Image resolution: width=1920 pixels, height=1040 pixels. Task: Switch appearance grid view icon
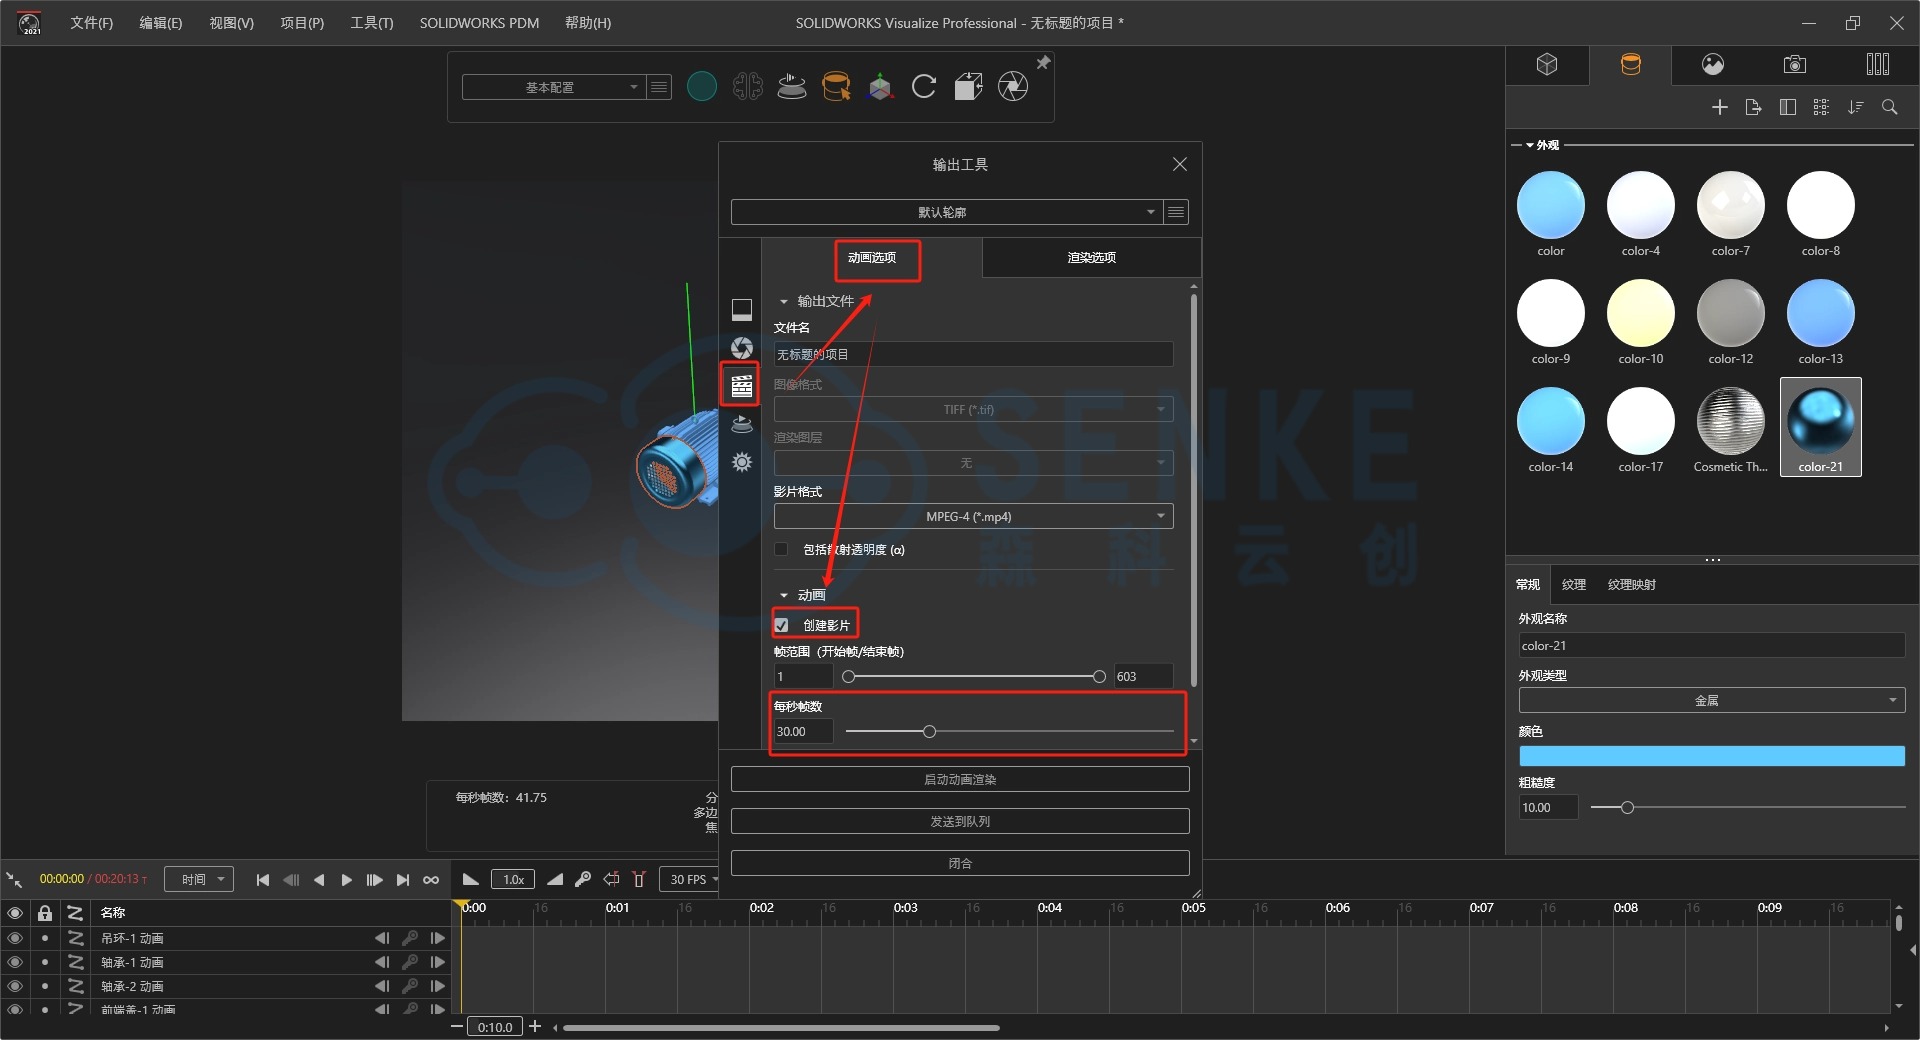[1821, 107]
